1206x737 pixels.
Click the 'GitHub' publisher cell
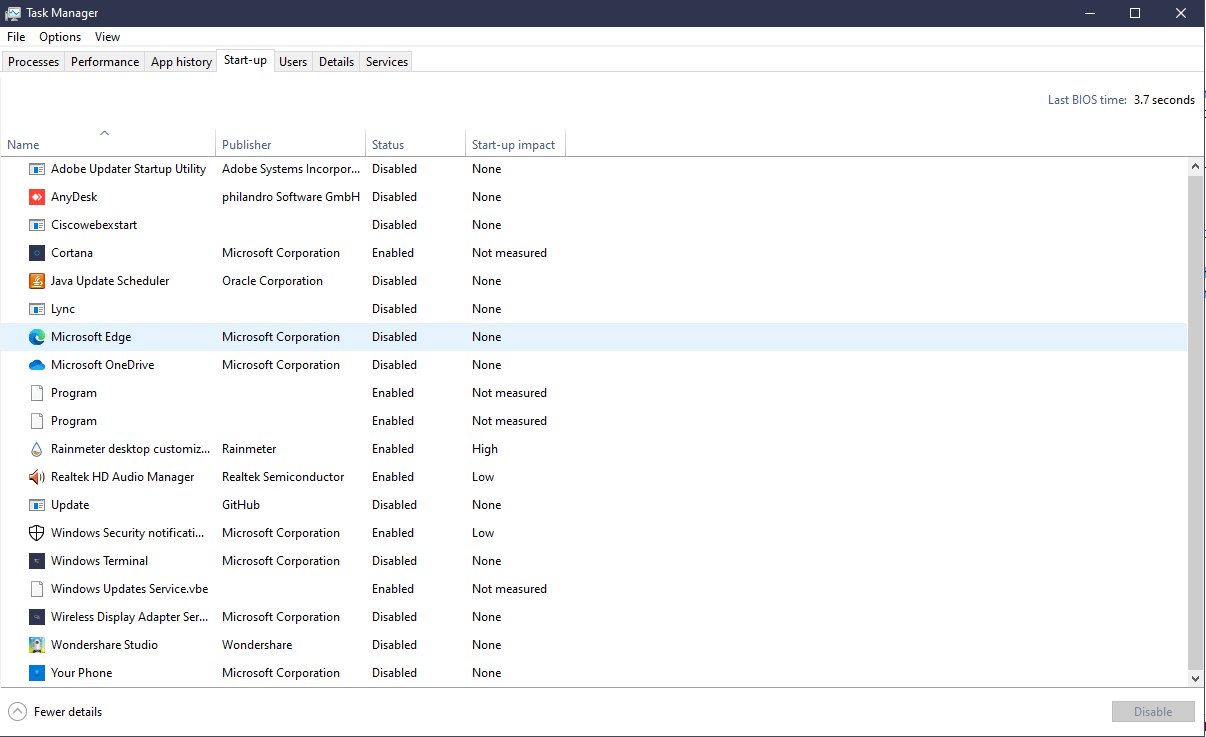pos(241,505)
